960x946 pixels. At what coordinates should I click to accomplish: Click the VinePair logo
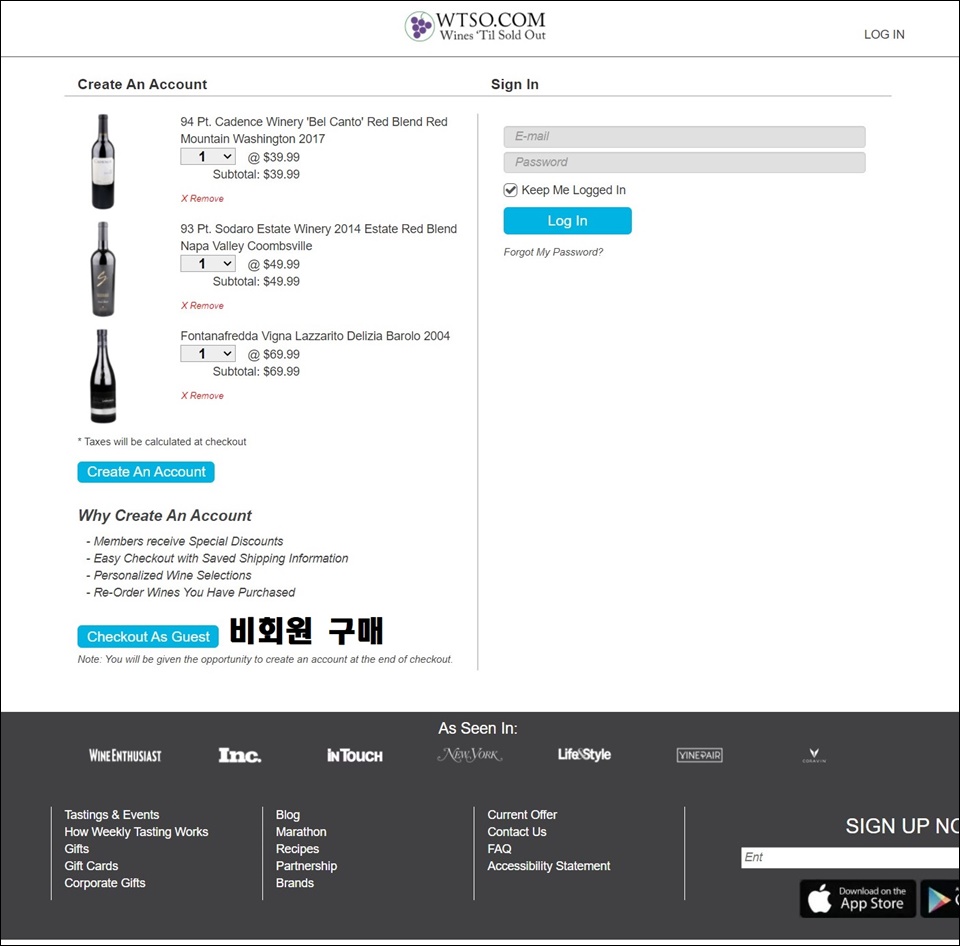(699, 755)
